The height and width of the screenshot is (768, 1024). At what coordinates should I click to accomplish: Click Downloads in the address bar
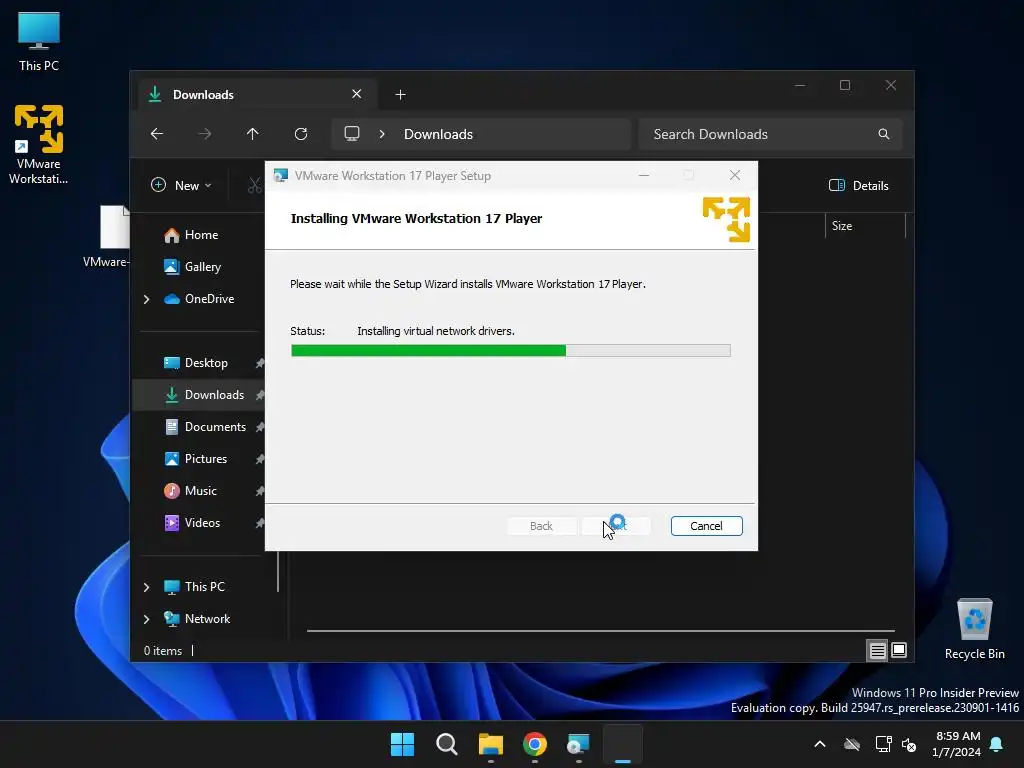(x=438, y=134)
